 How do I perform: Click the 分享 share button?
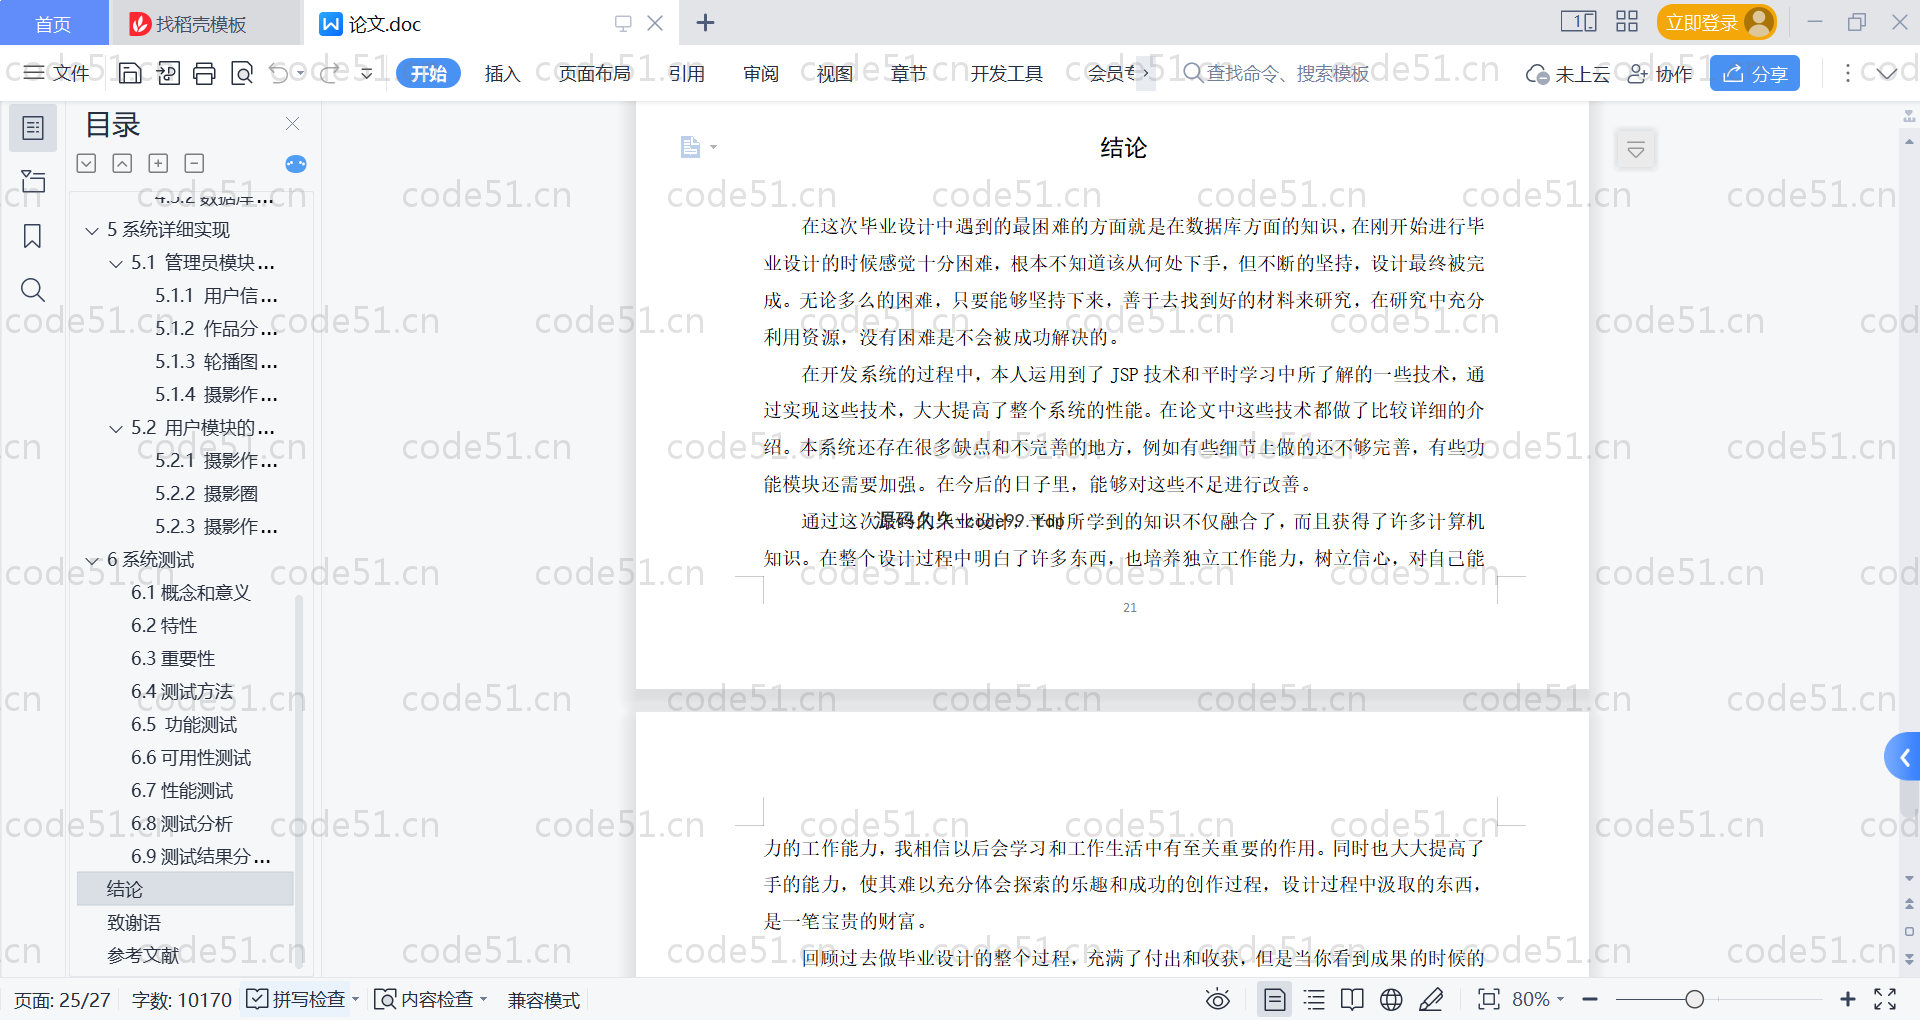coord(1755,73)
